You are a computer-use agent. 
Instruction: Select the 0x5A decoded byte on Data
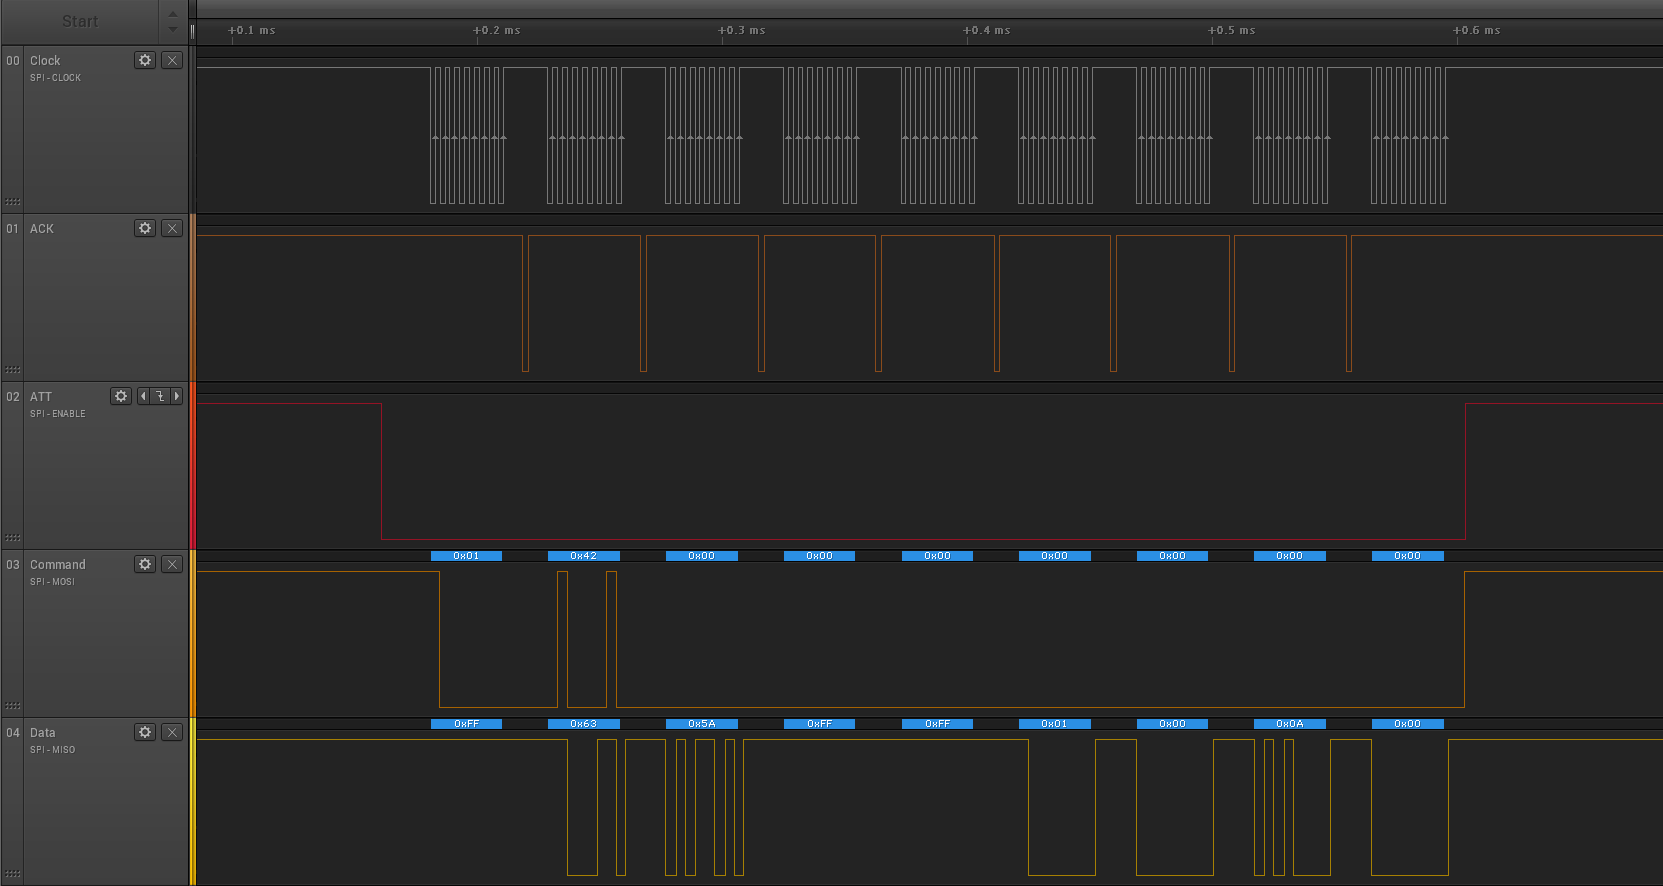(x=701, y=724)
